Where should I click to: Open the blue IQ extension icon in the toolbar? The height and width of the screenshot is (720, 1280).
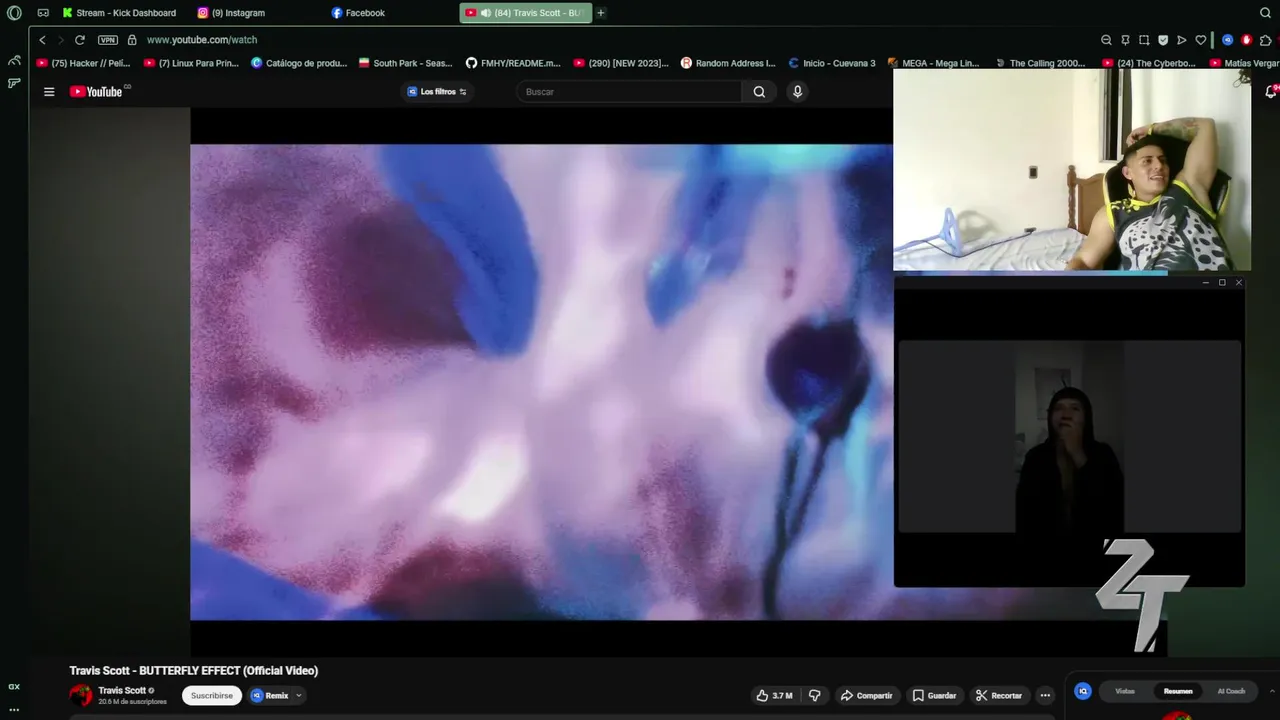click(1228, 40)
